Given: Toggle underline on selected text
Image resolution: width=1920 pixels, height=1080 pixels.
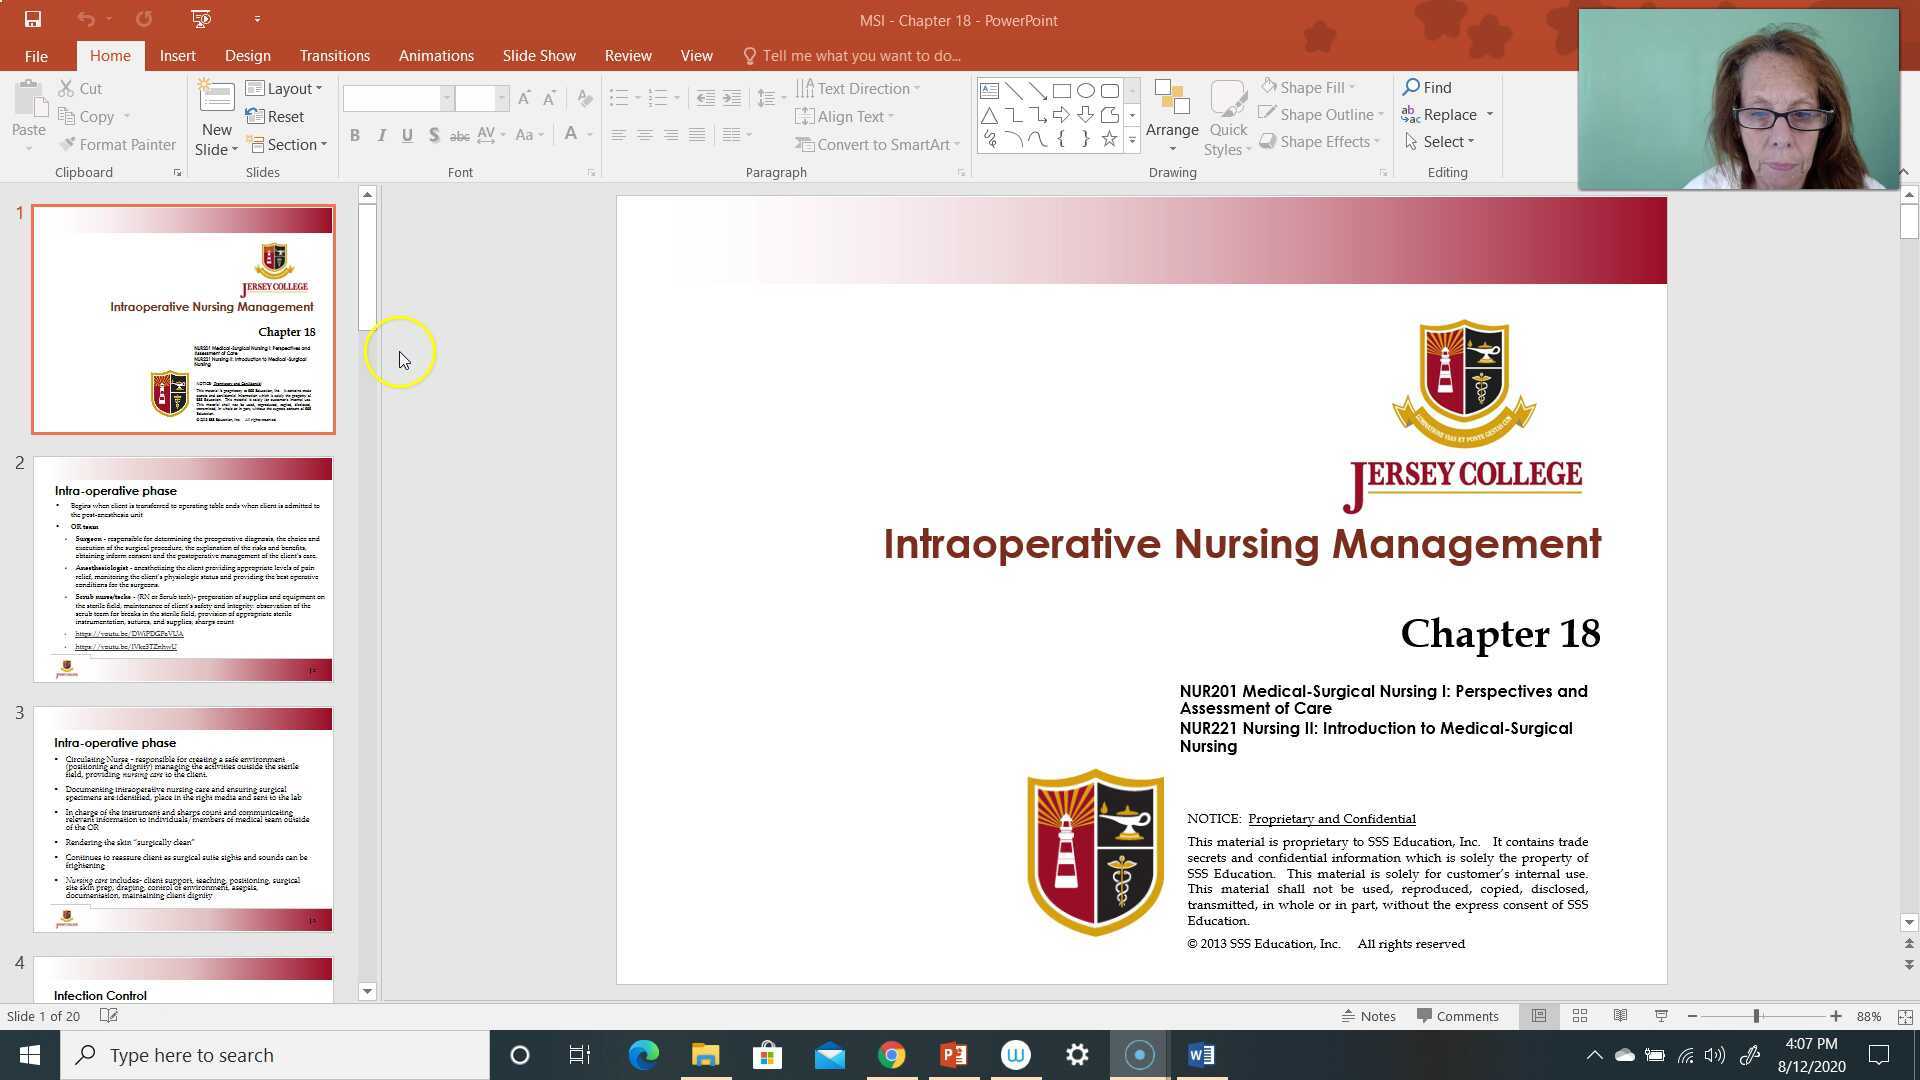Looking at the screenshot, I should click(407, 135).
